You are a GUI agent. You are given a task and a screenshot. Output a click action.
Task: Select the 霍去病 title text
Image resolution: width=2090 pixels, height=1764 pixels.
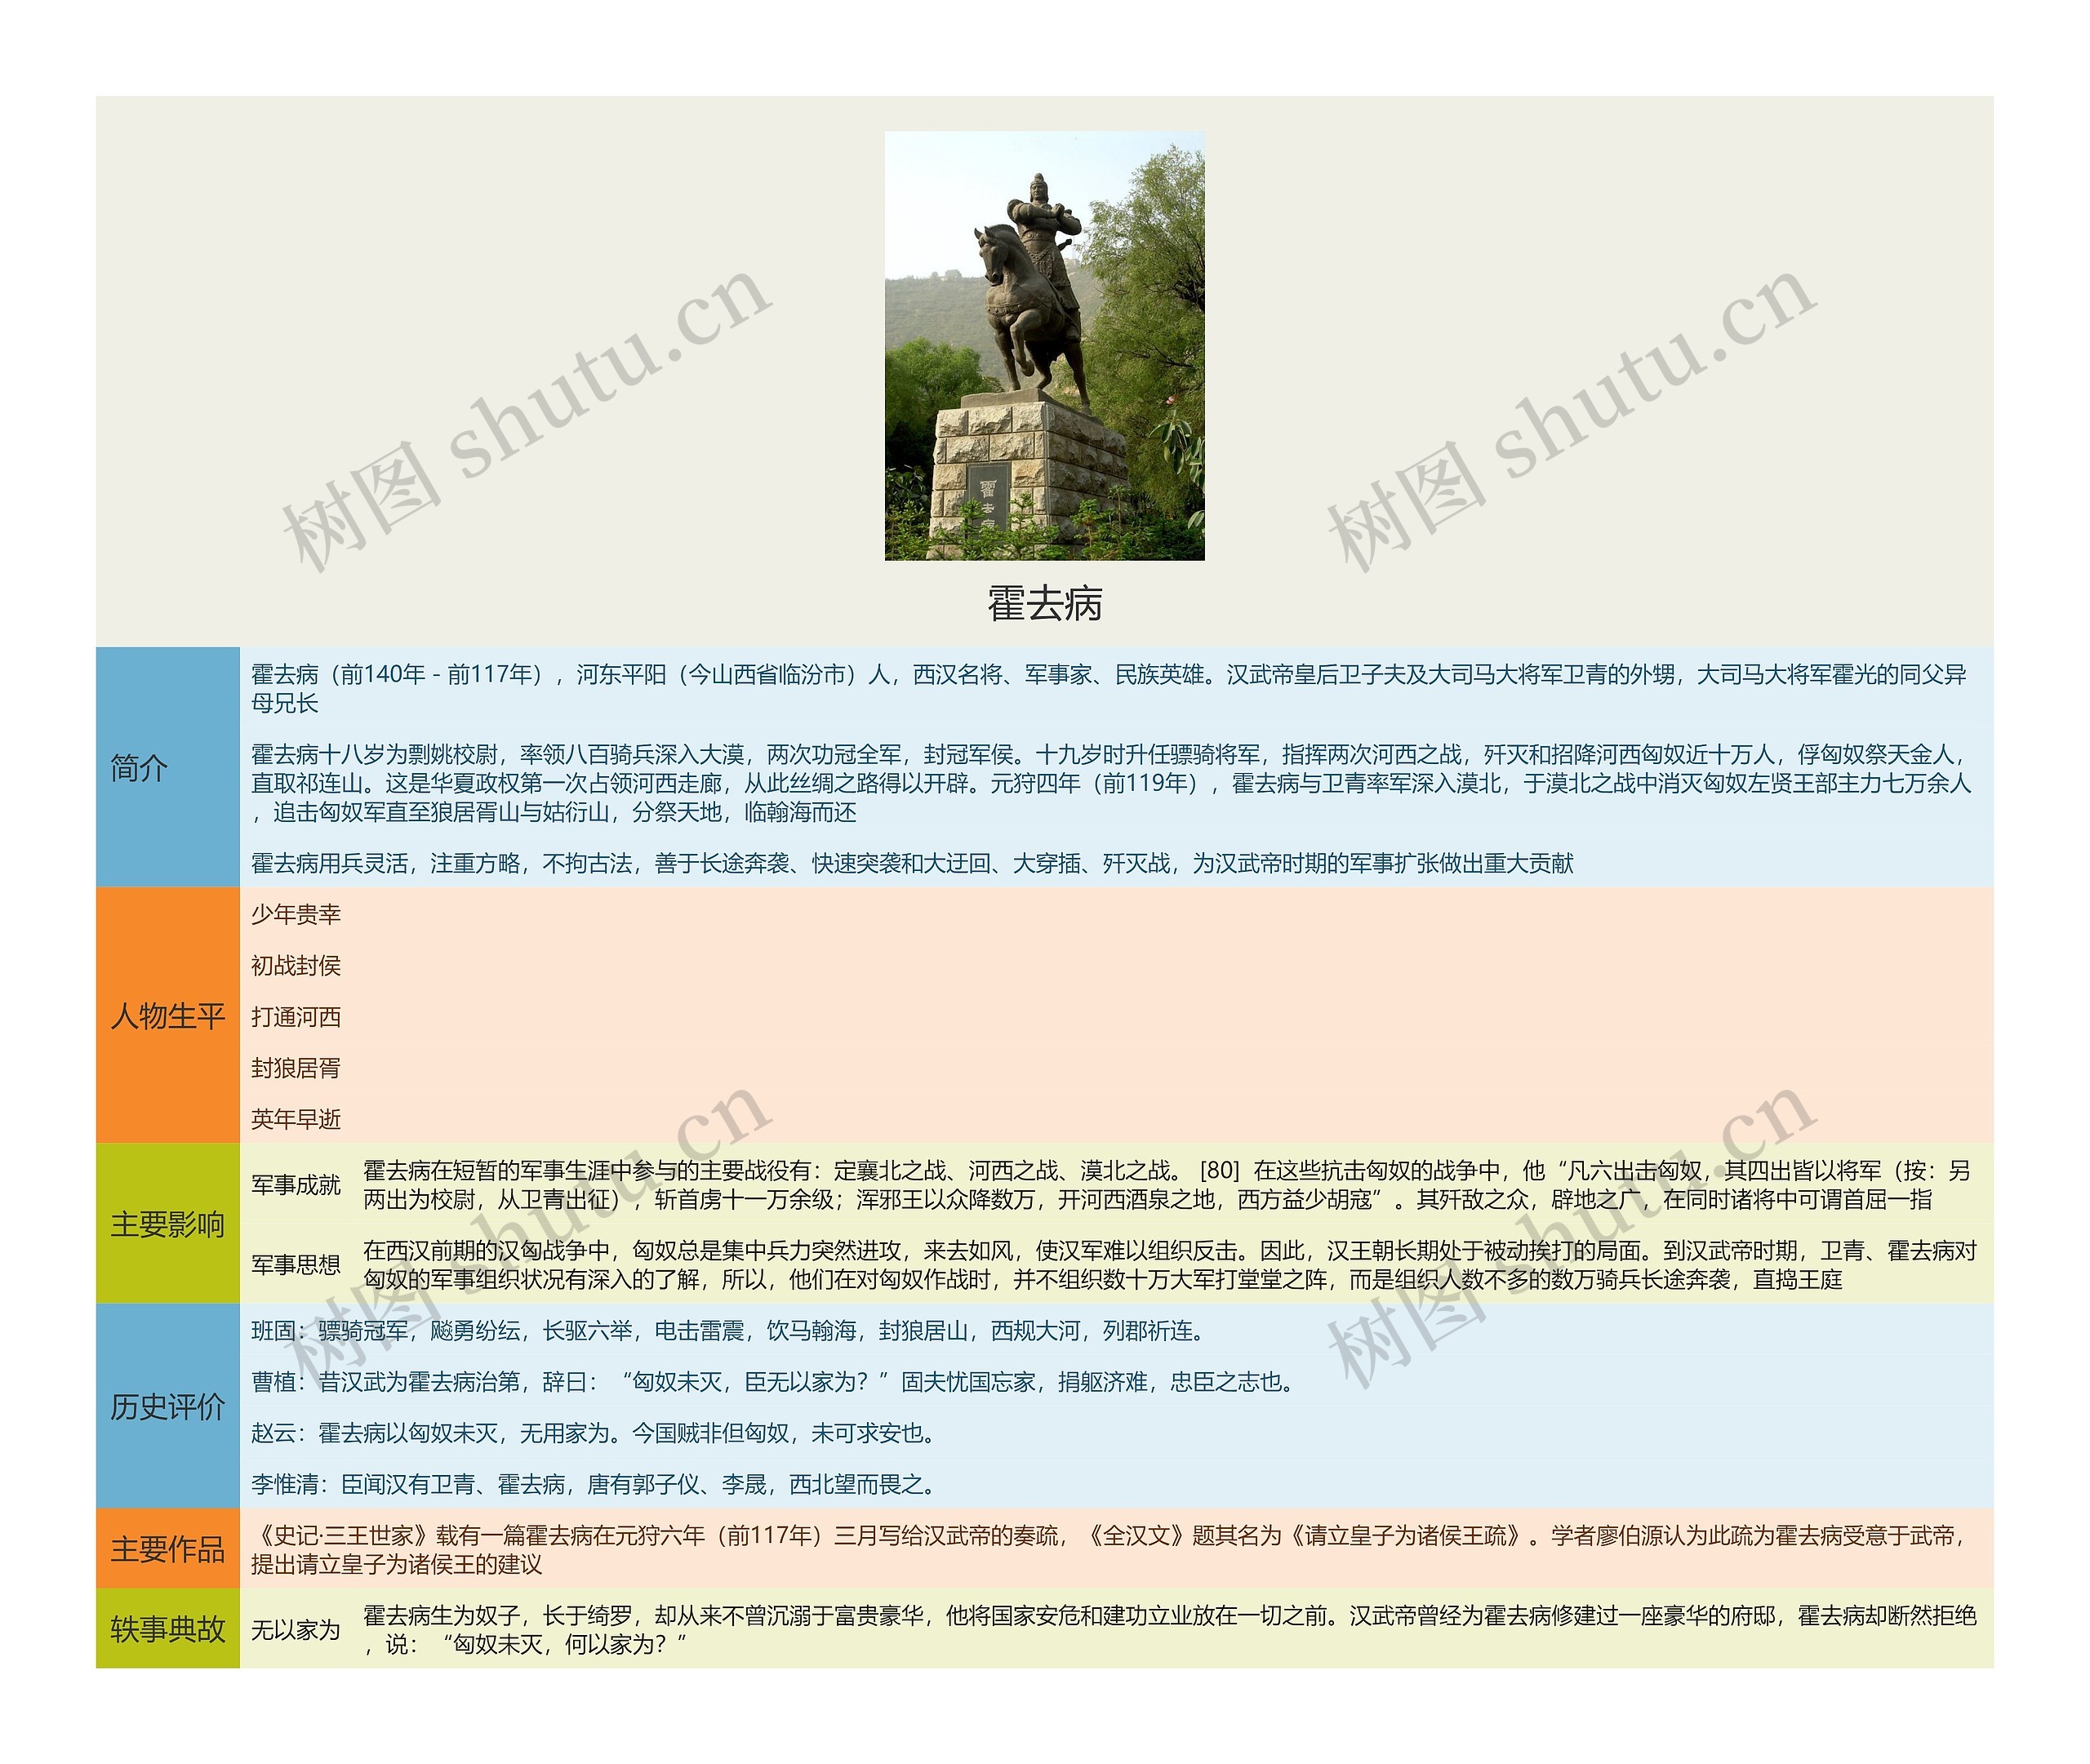(x=1044, y=604)
